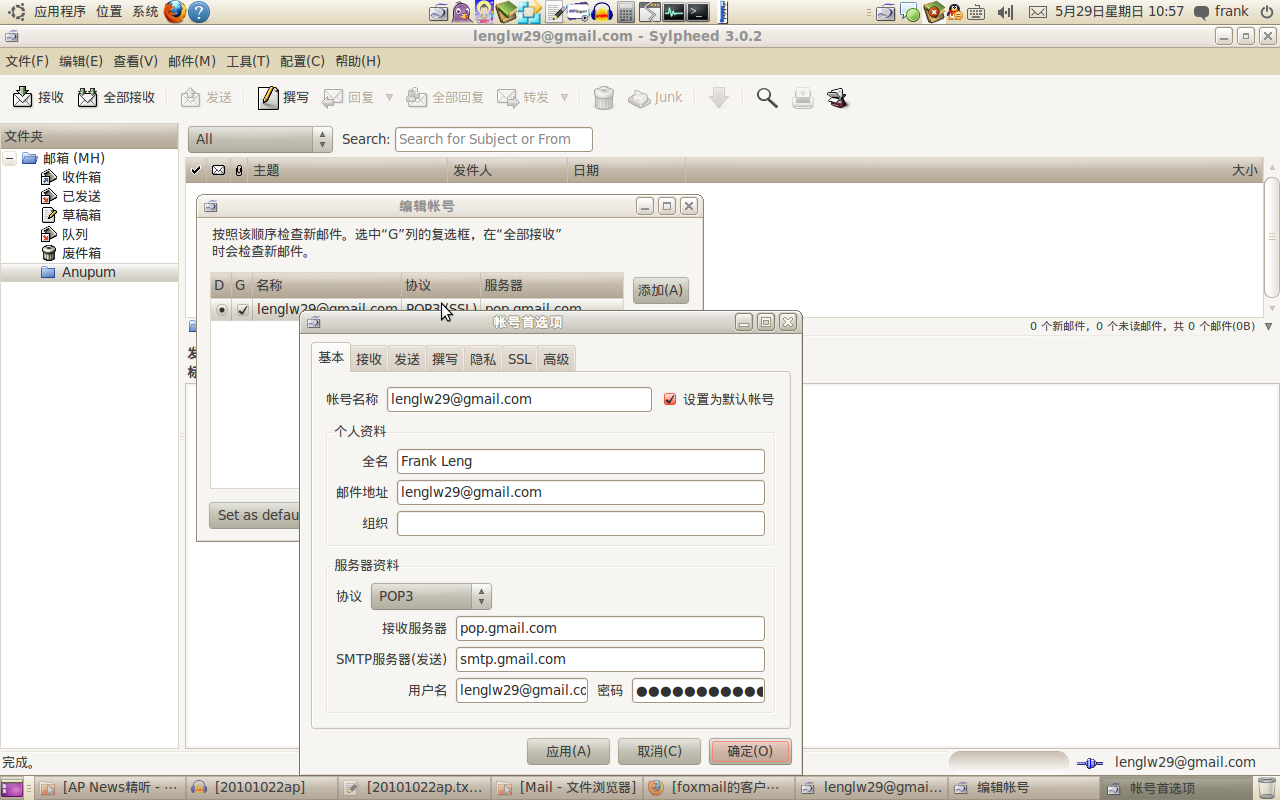Screen dimensions: 1280x800
Task: Open the Reply button dropdown arrow
Action: click(x=389, y=98)
